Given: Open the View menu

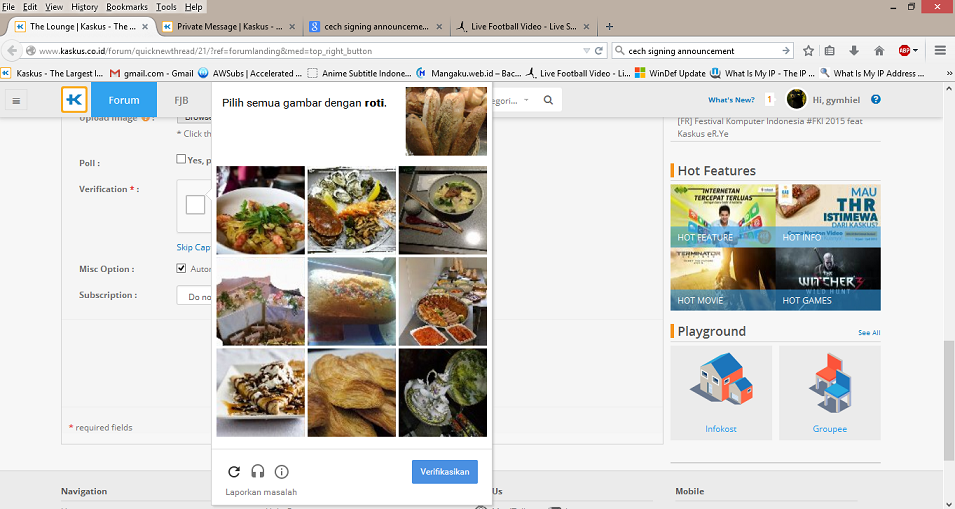Looking at the screenshot, I should pyautogui.click(x=54, y=7).
